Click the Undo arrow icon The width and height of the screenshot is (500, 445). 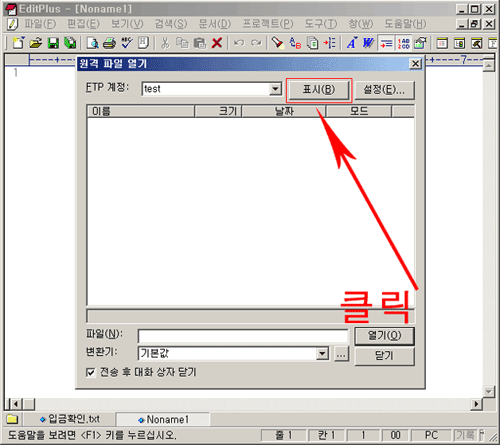click(x=239, y=43)
